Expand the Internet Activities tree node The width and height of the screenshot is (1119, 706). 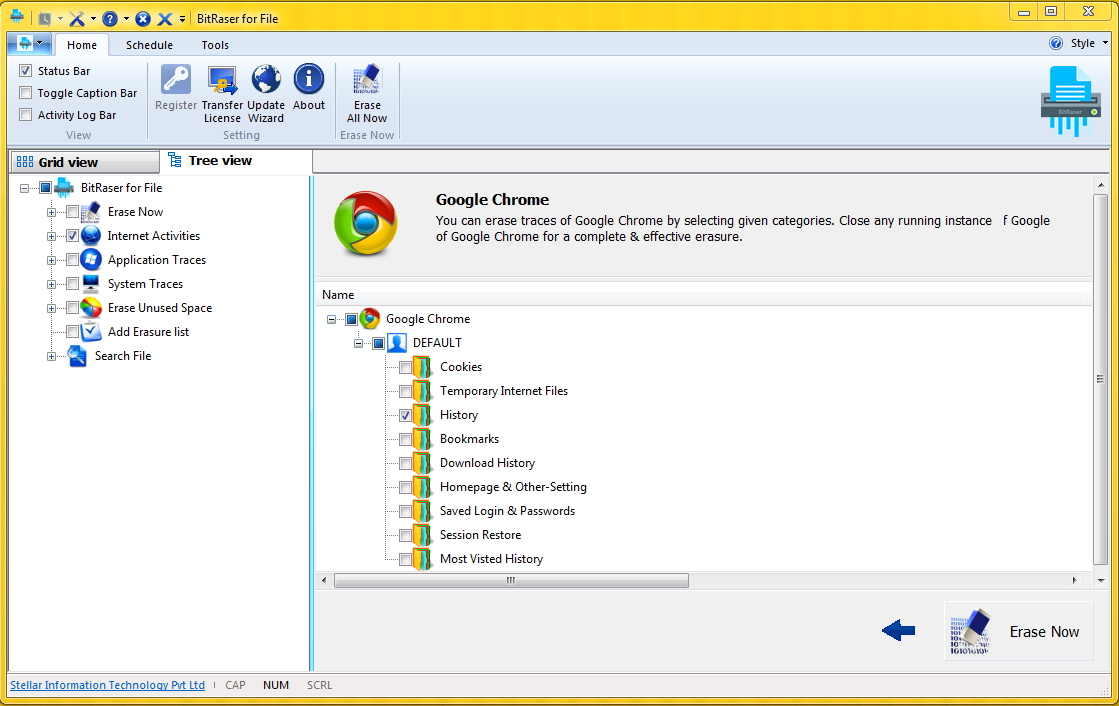click(x=51, y=236)
